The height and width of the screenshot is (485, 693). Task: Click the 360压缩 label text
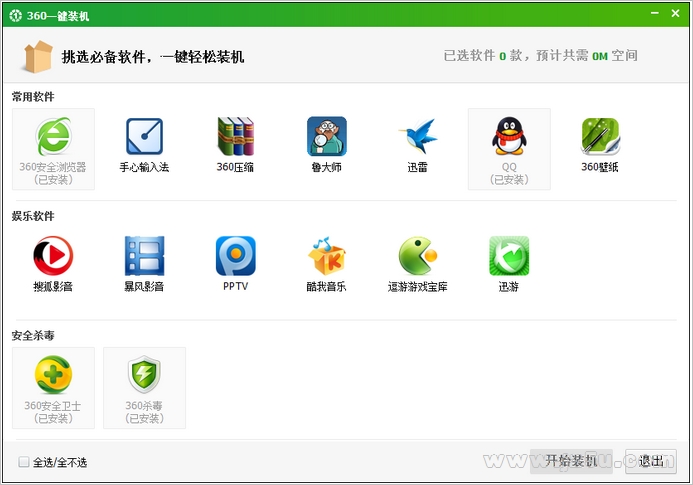pos(235,167)
